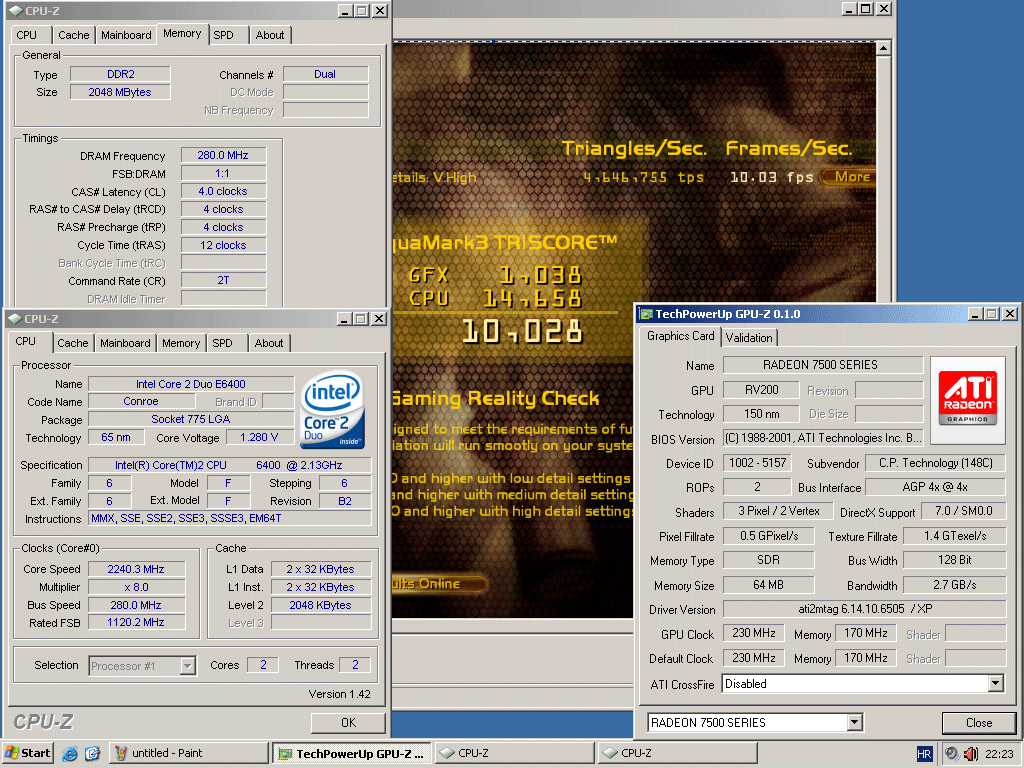Click the Bus Interface value AGP 4x @ 4x
1024x768 pixels.
tap(935, 487)
